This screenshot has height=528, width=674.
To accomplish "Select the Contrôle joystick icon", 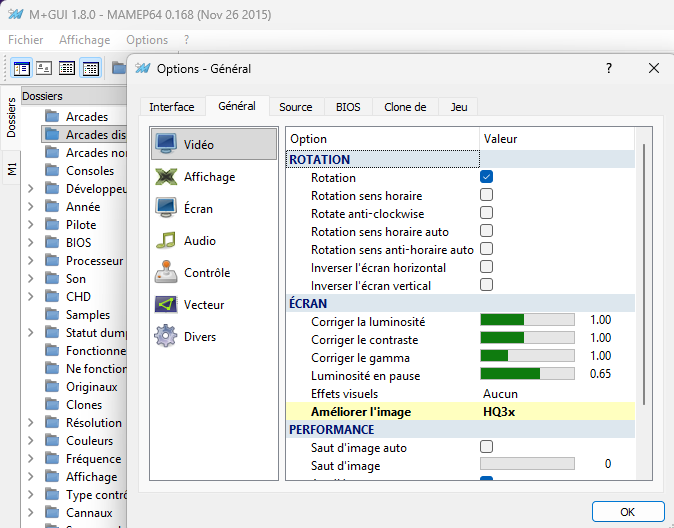I will 166,273.
